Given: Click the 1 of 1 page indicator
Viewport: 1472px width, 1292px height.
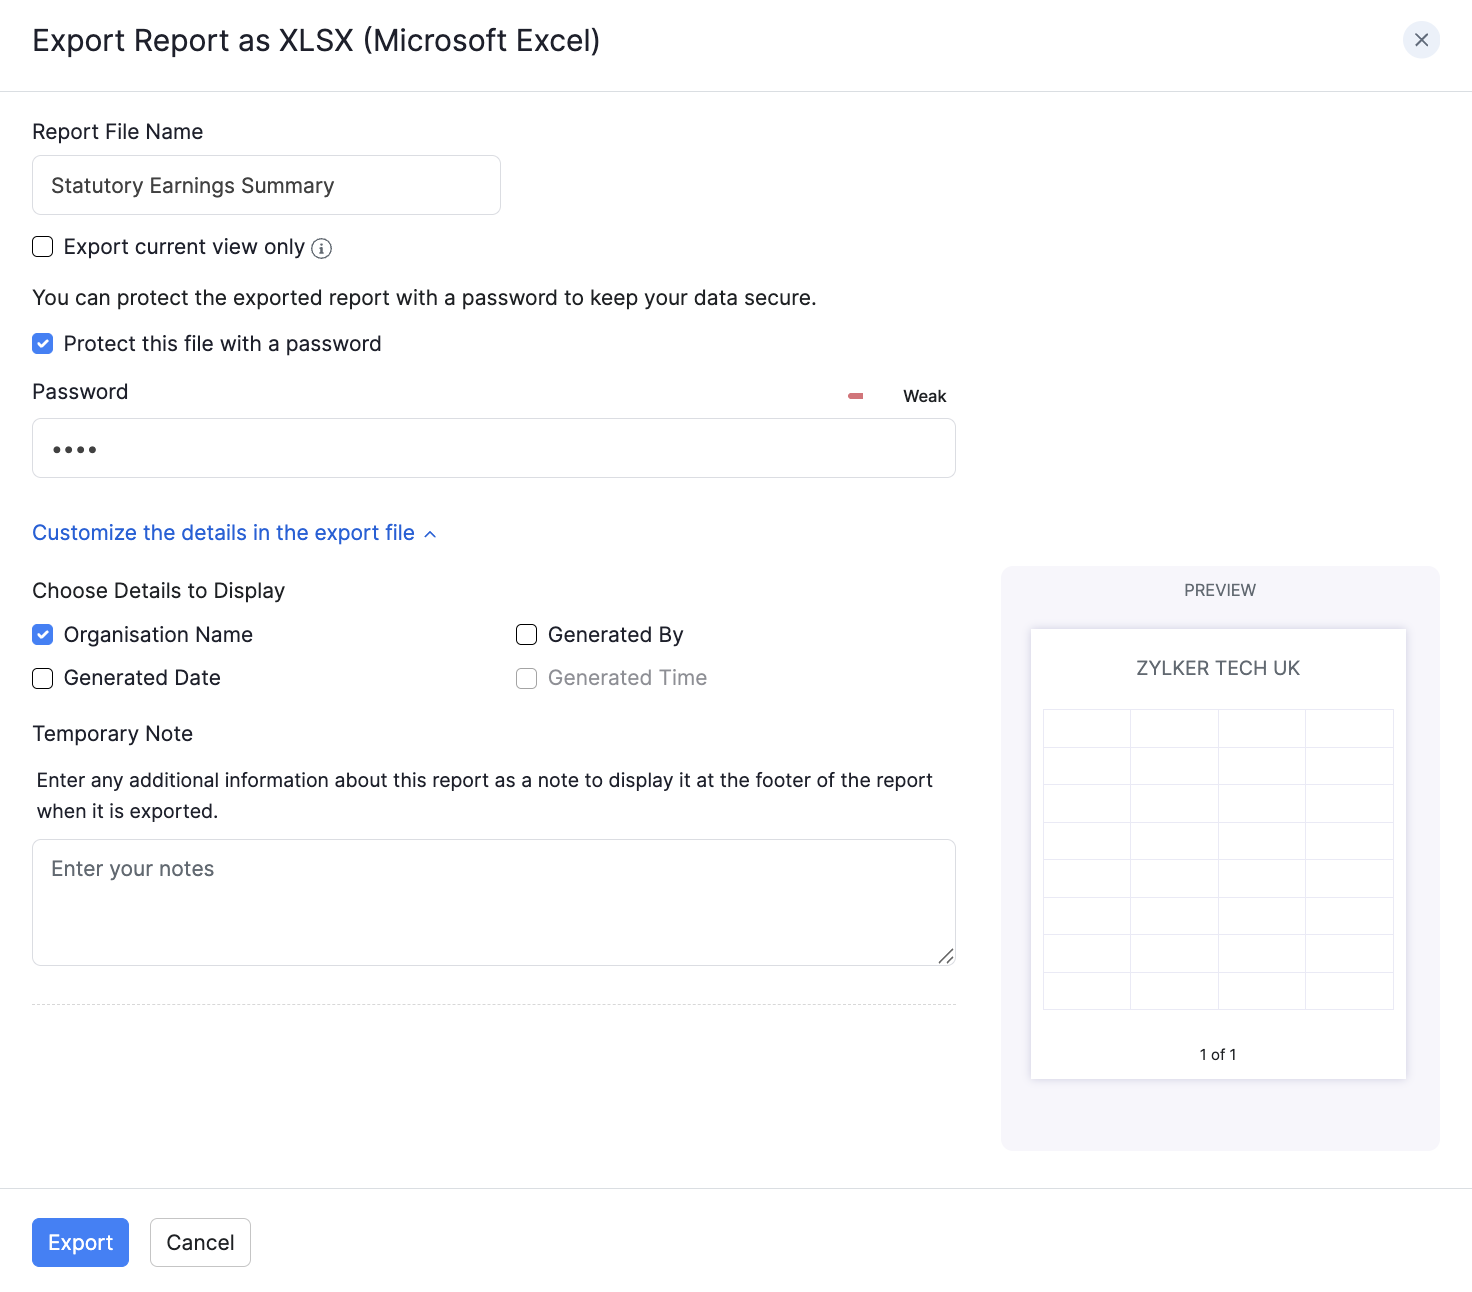Looking at the screenshot, I should coord(1218,1054).
